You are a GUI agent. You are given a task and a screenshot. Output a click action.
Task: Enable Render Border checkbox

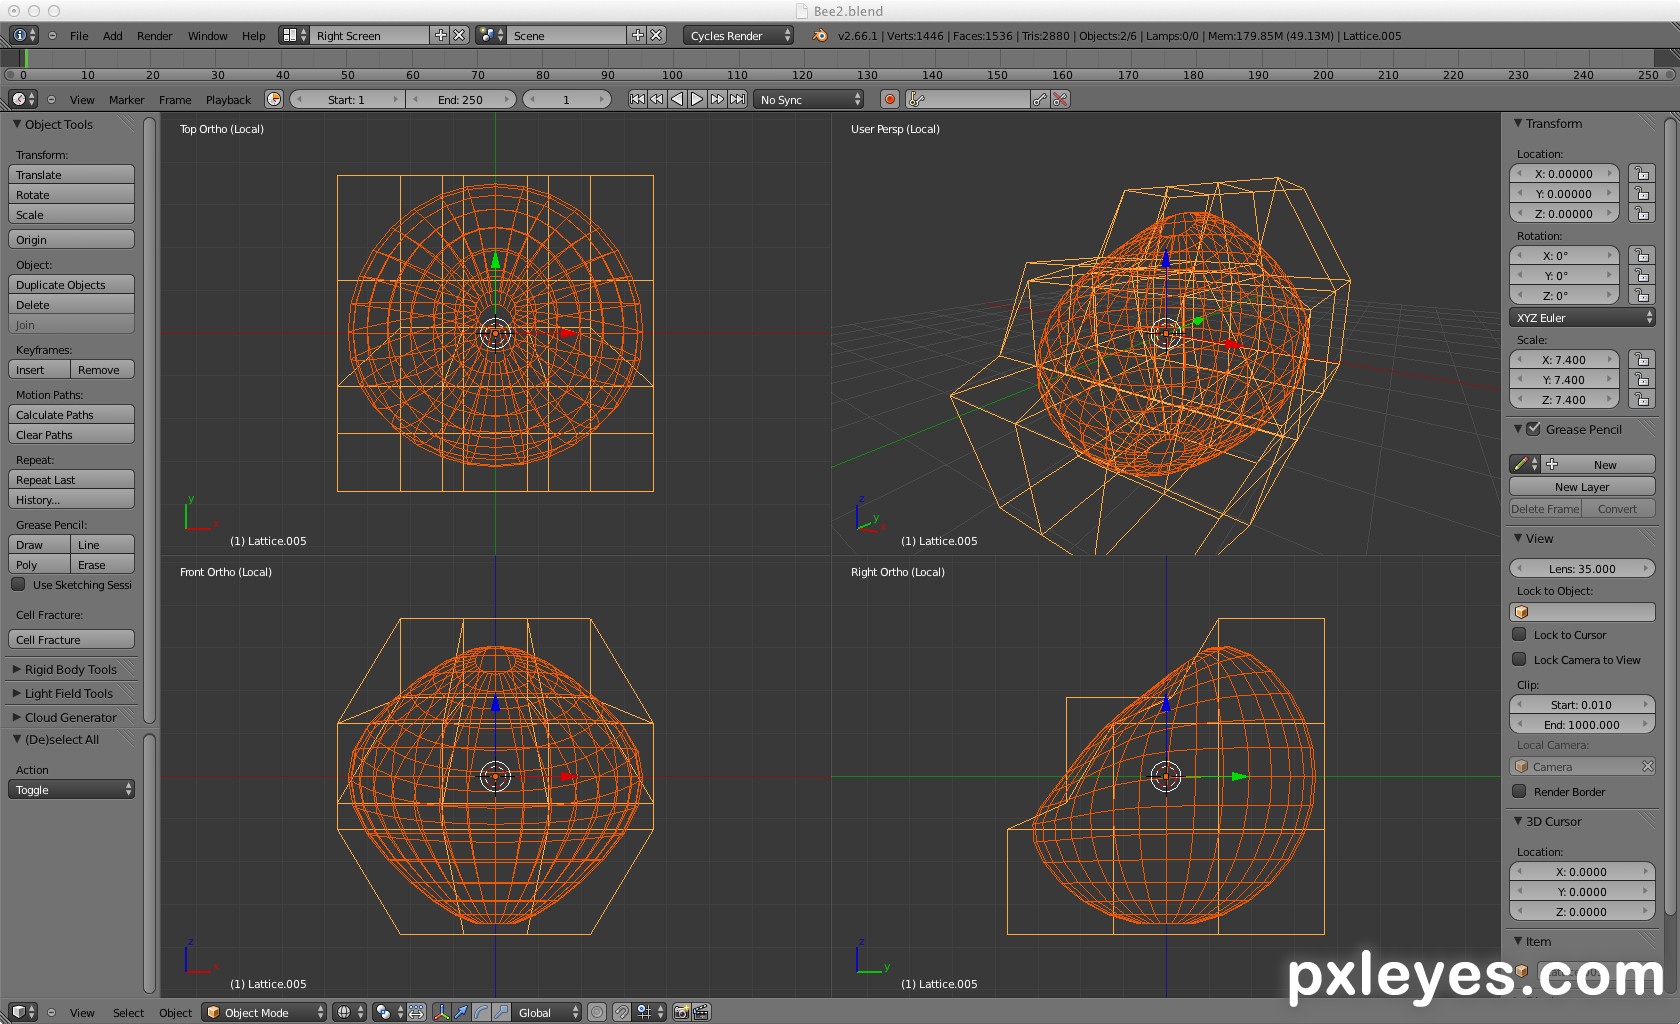[1519, 791]
